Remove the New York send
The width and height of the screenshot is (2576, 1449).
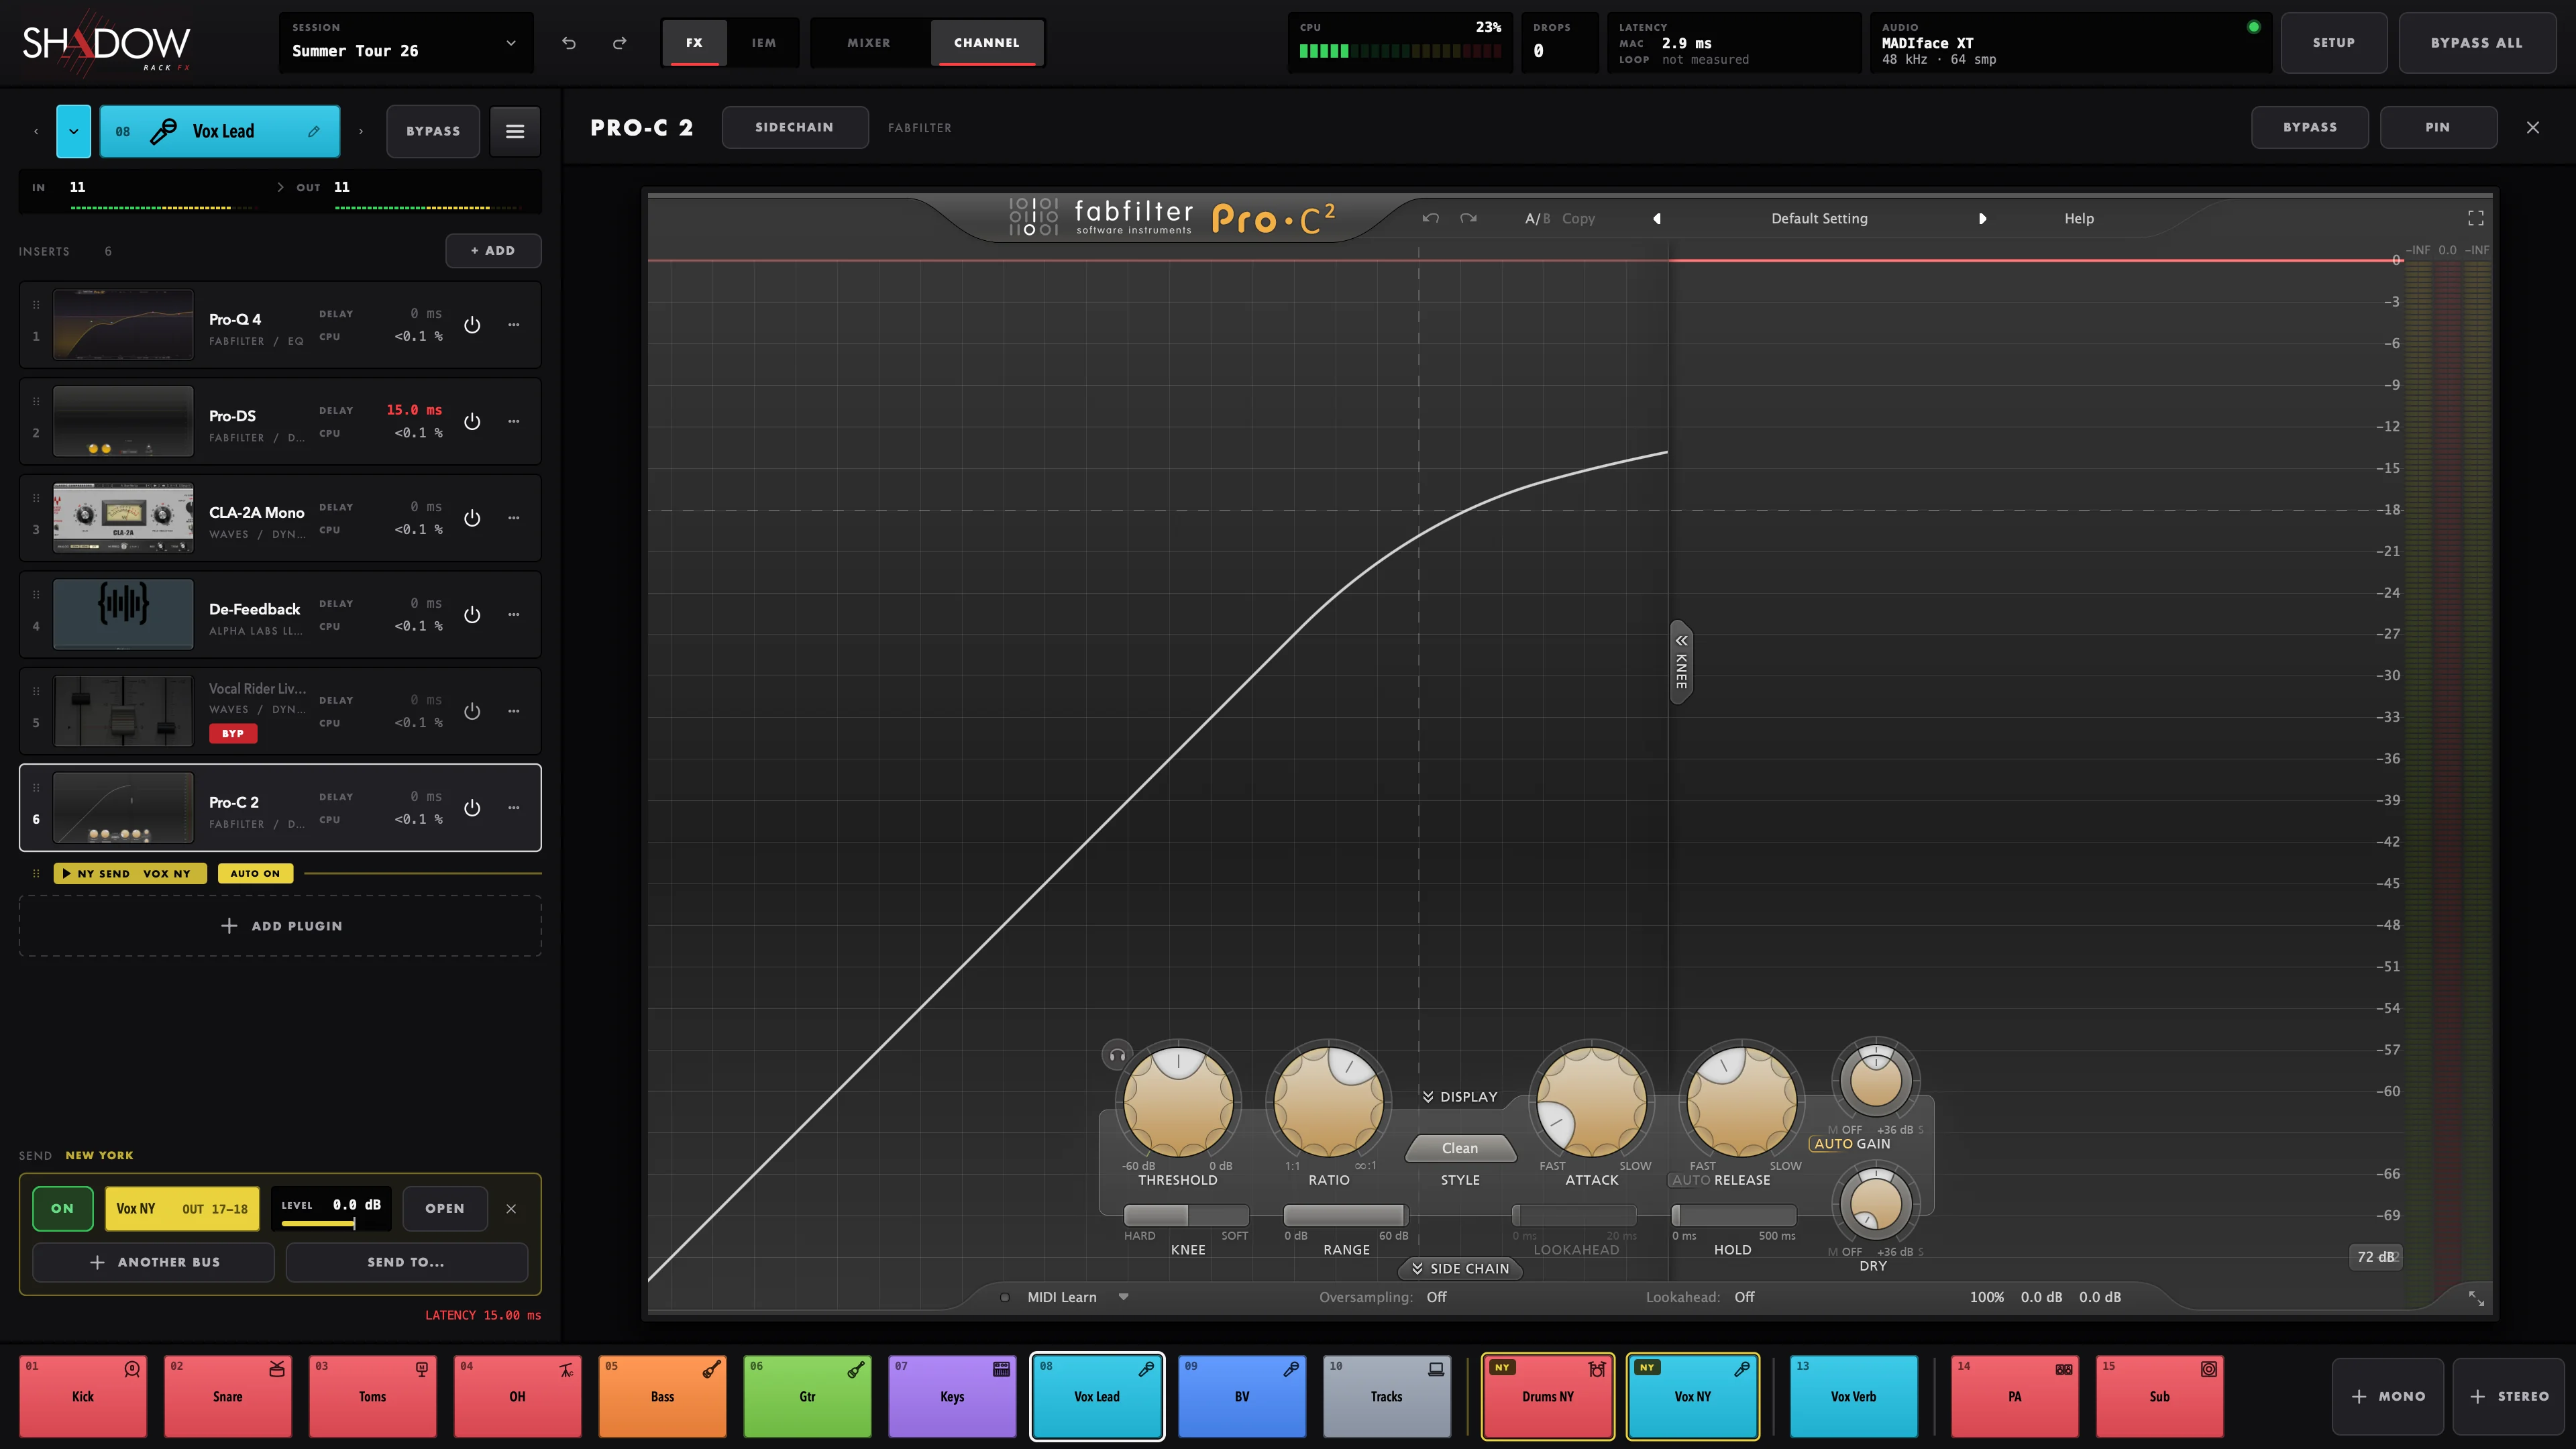(x=511, y=1209)
